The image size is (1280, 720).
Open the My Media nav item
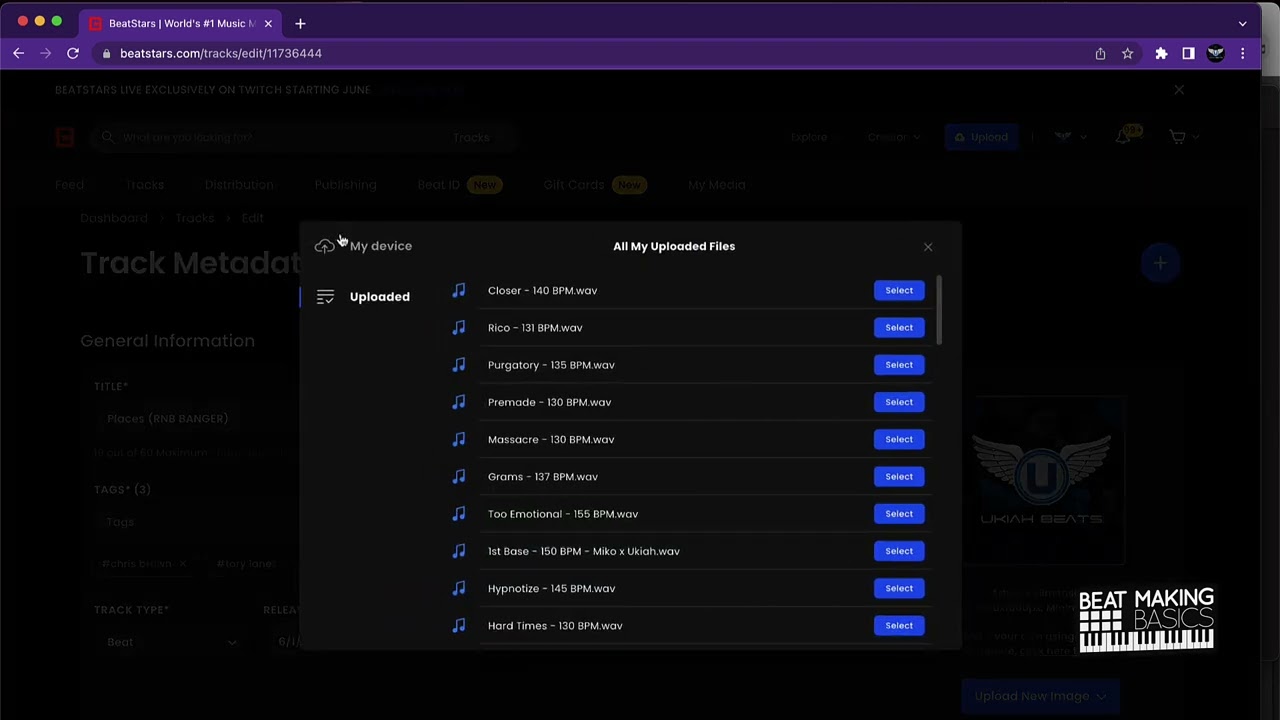point(717,185)
